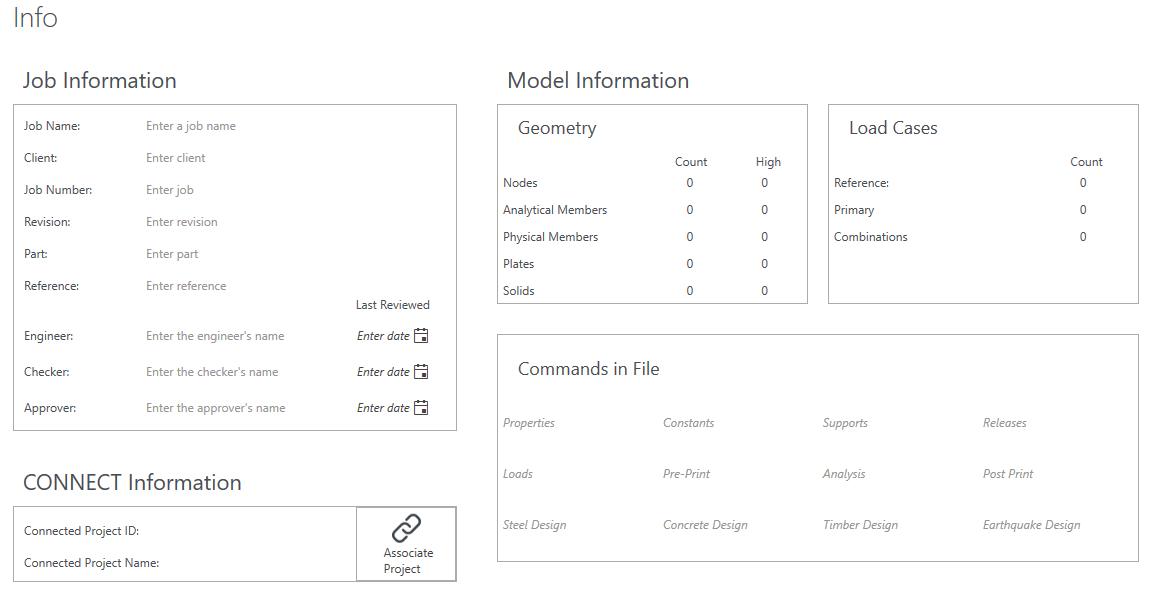The image size is (1167, 611).
Task: Click the Enter date text for Engineer
Action: pos(383,336)
